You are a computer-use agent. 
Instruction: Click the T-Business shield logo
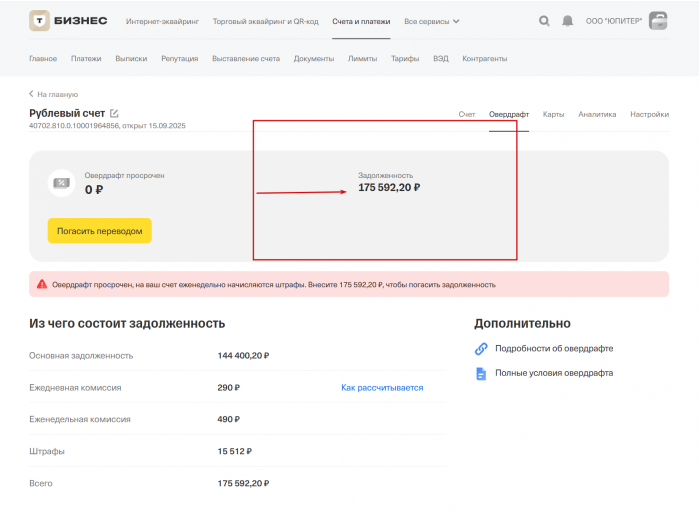point(39,20)
